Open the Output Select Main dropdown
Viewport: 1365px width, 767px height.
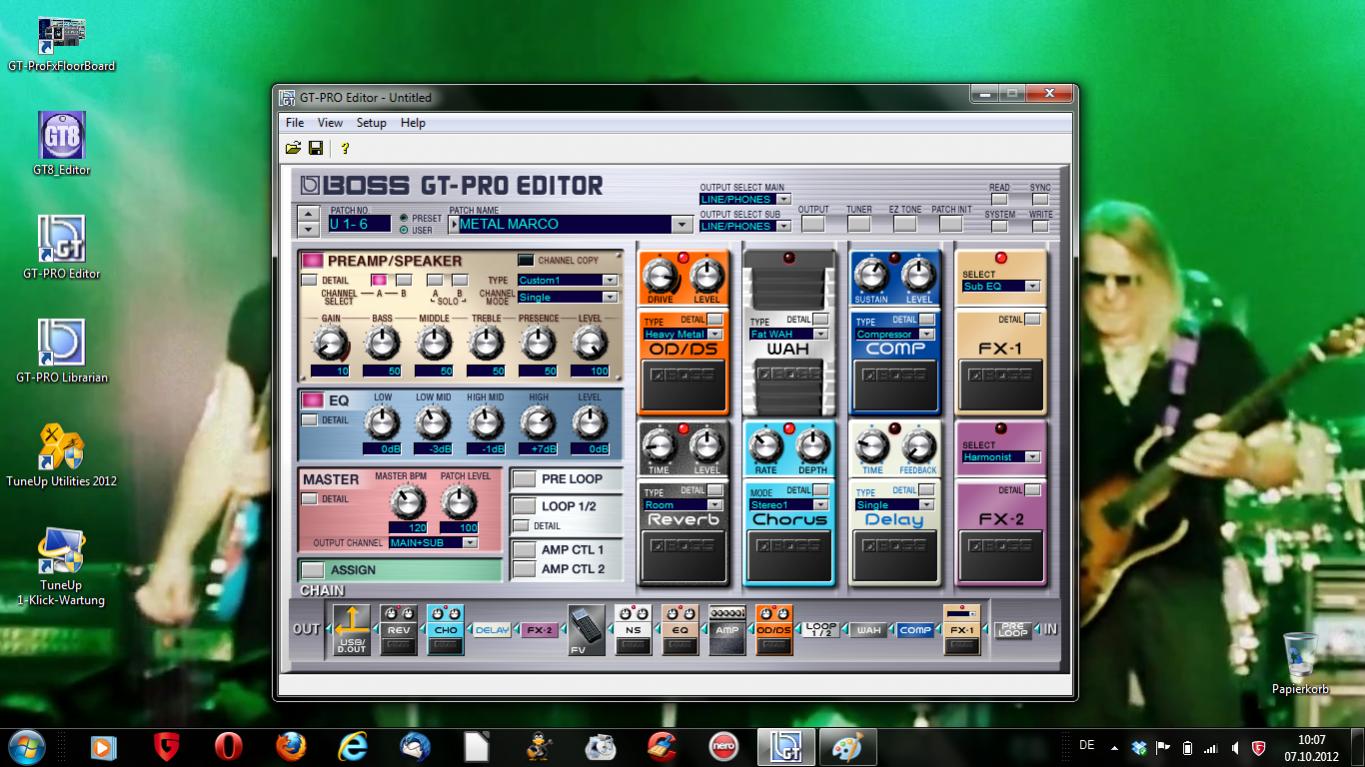(x=783, y=199)
